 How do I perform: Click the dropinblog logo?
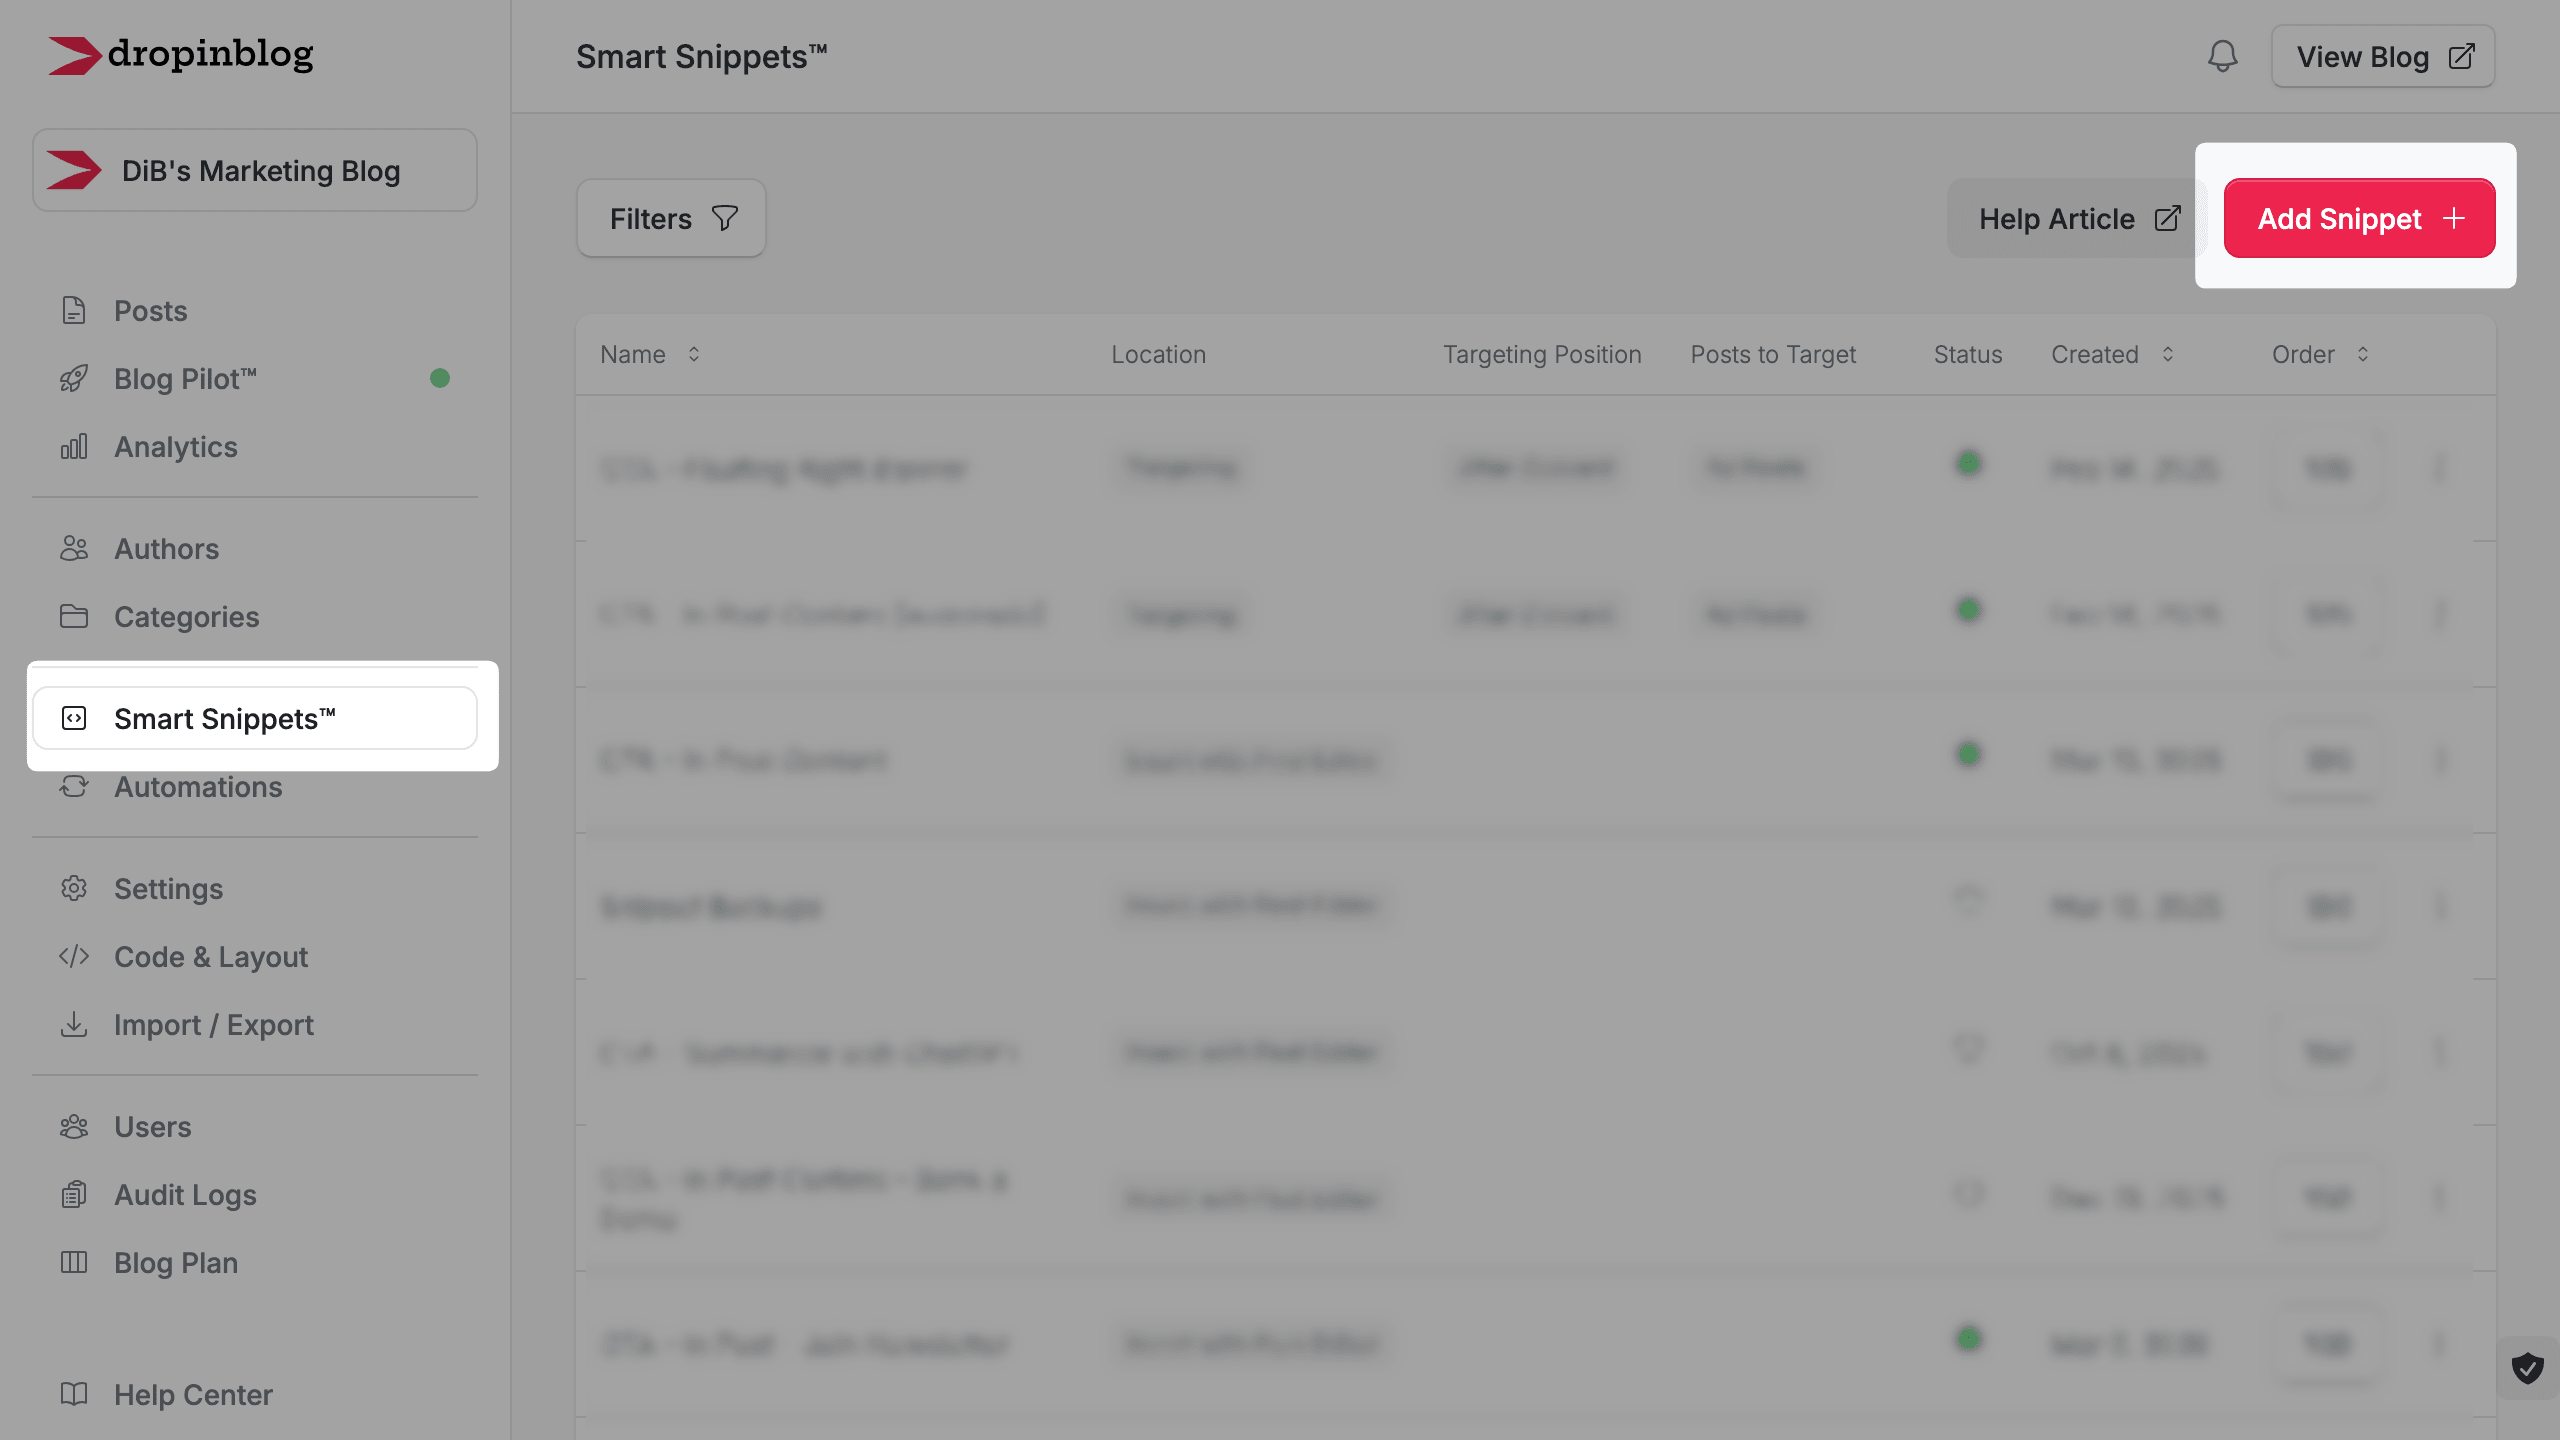[181, 55]
